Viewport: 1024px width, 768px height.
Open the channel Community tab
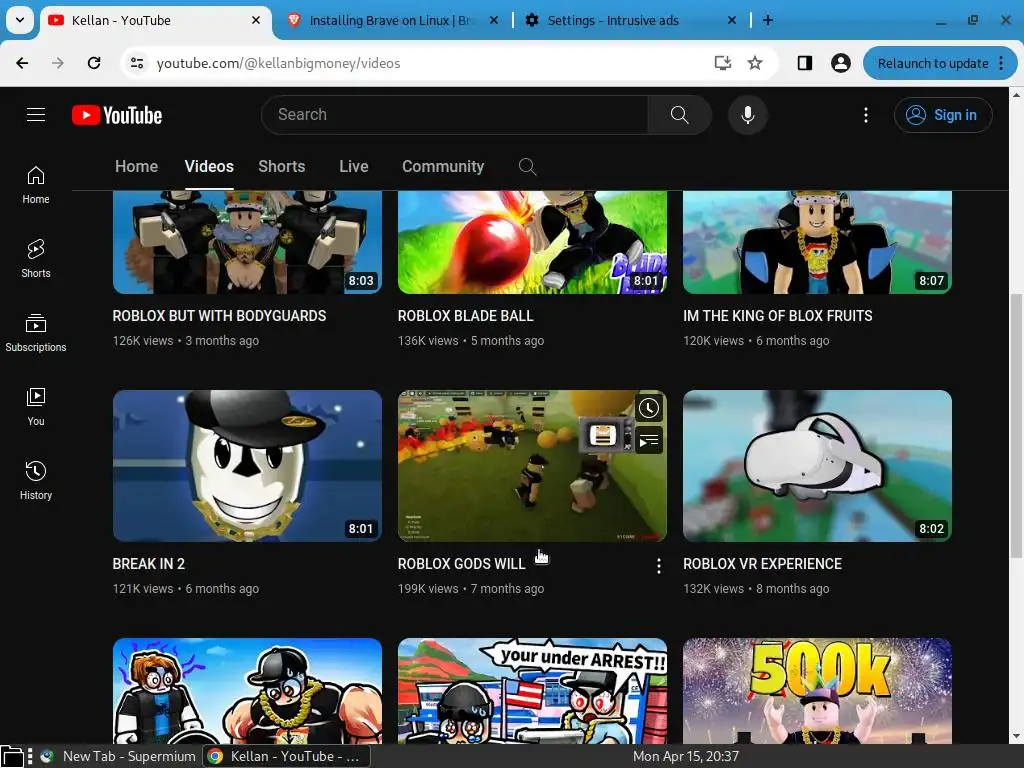(x=443, y=167)
